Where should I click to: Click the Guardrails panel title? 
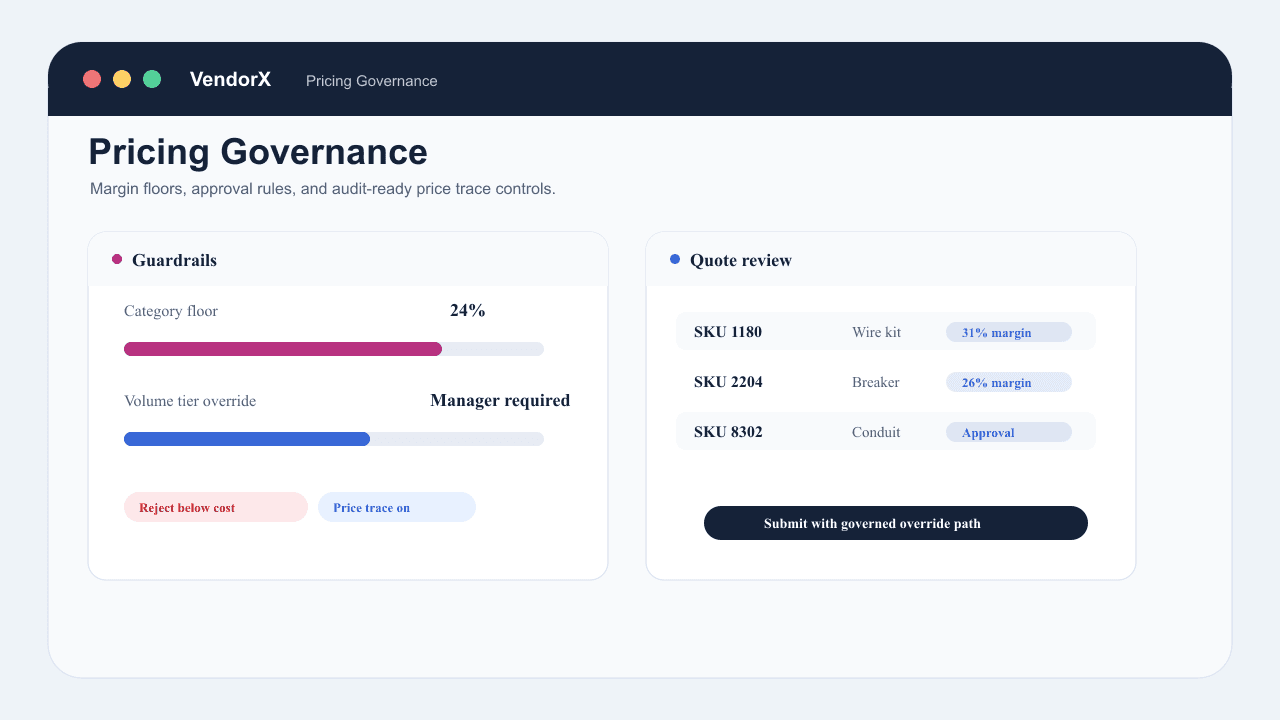tap(174, 260)
